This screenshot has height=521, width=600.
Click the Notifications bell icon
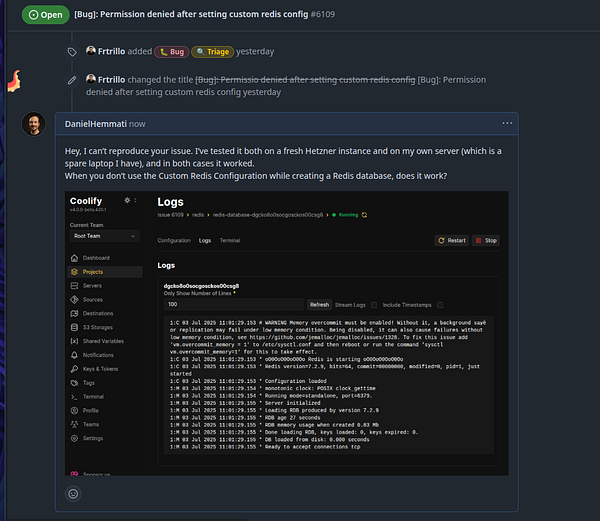click(75, 355)
